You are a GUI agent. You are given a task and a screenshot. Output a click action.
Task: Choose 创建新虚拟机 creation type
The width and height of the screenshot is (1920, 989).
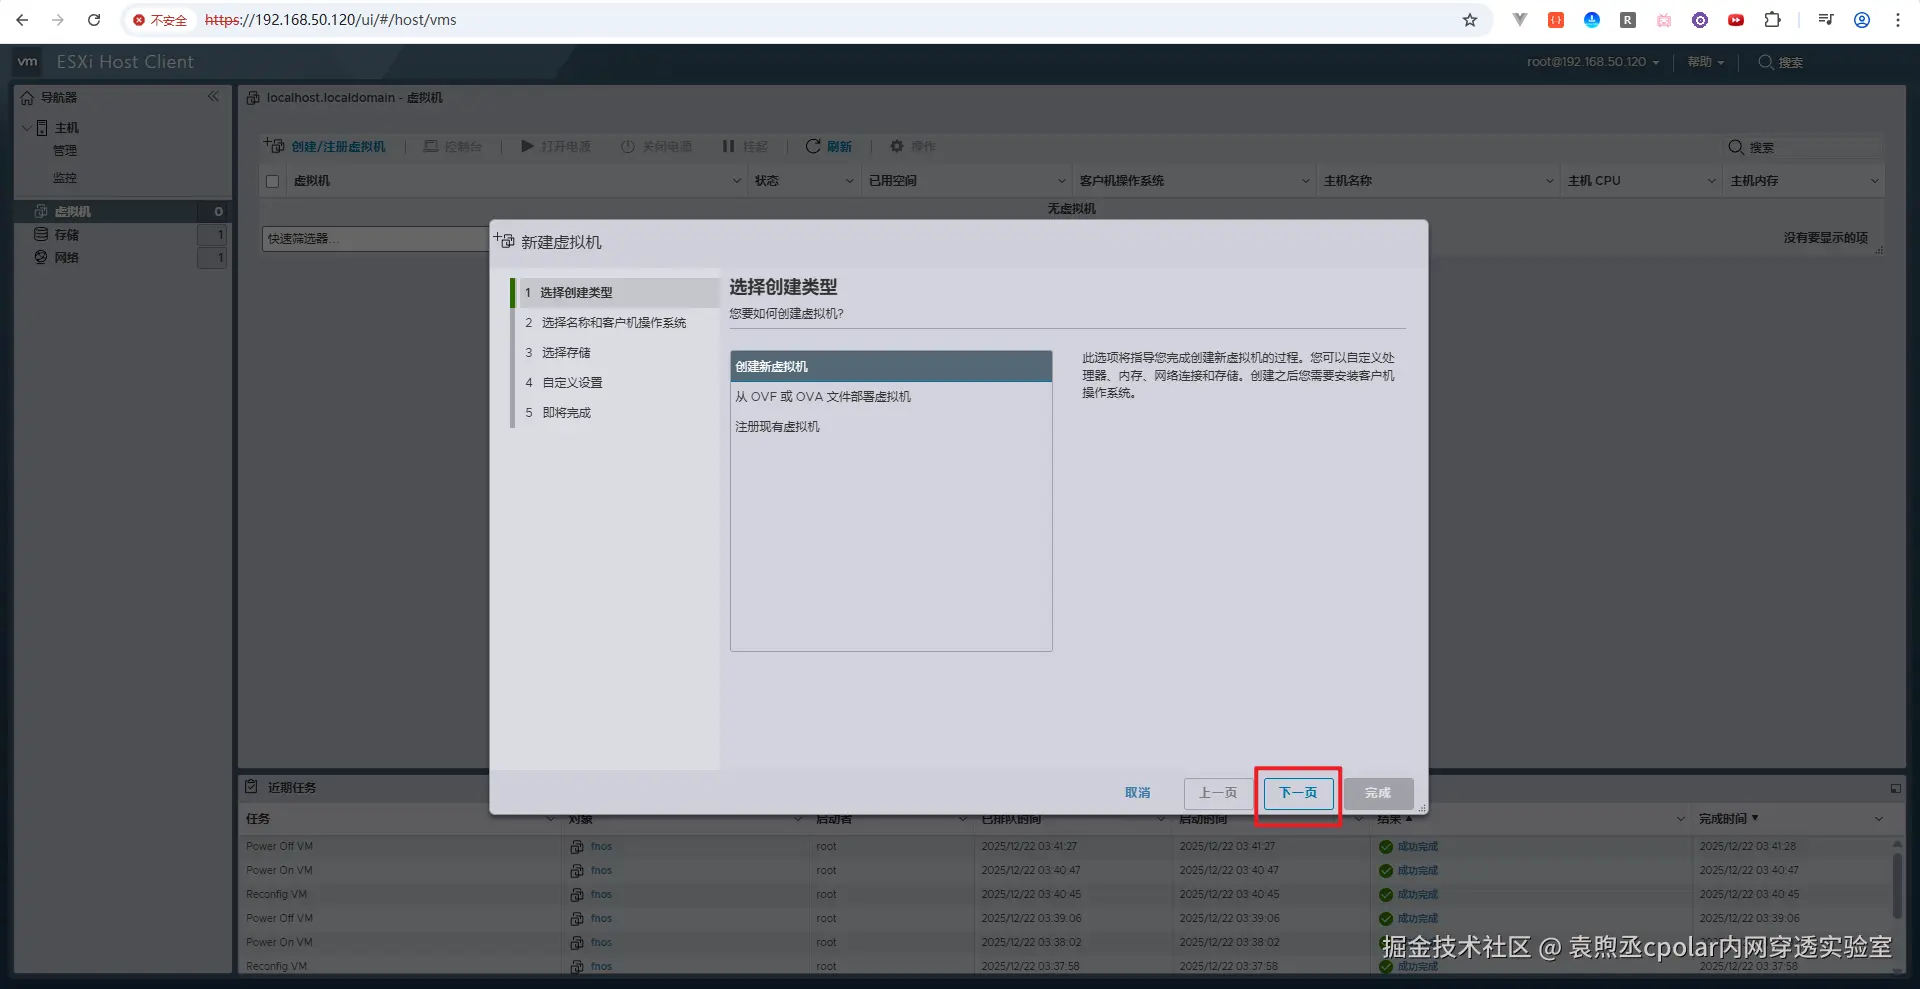891,367
